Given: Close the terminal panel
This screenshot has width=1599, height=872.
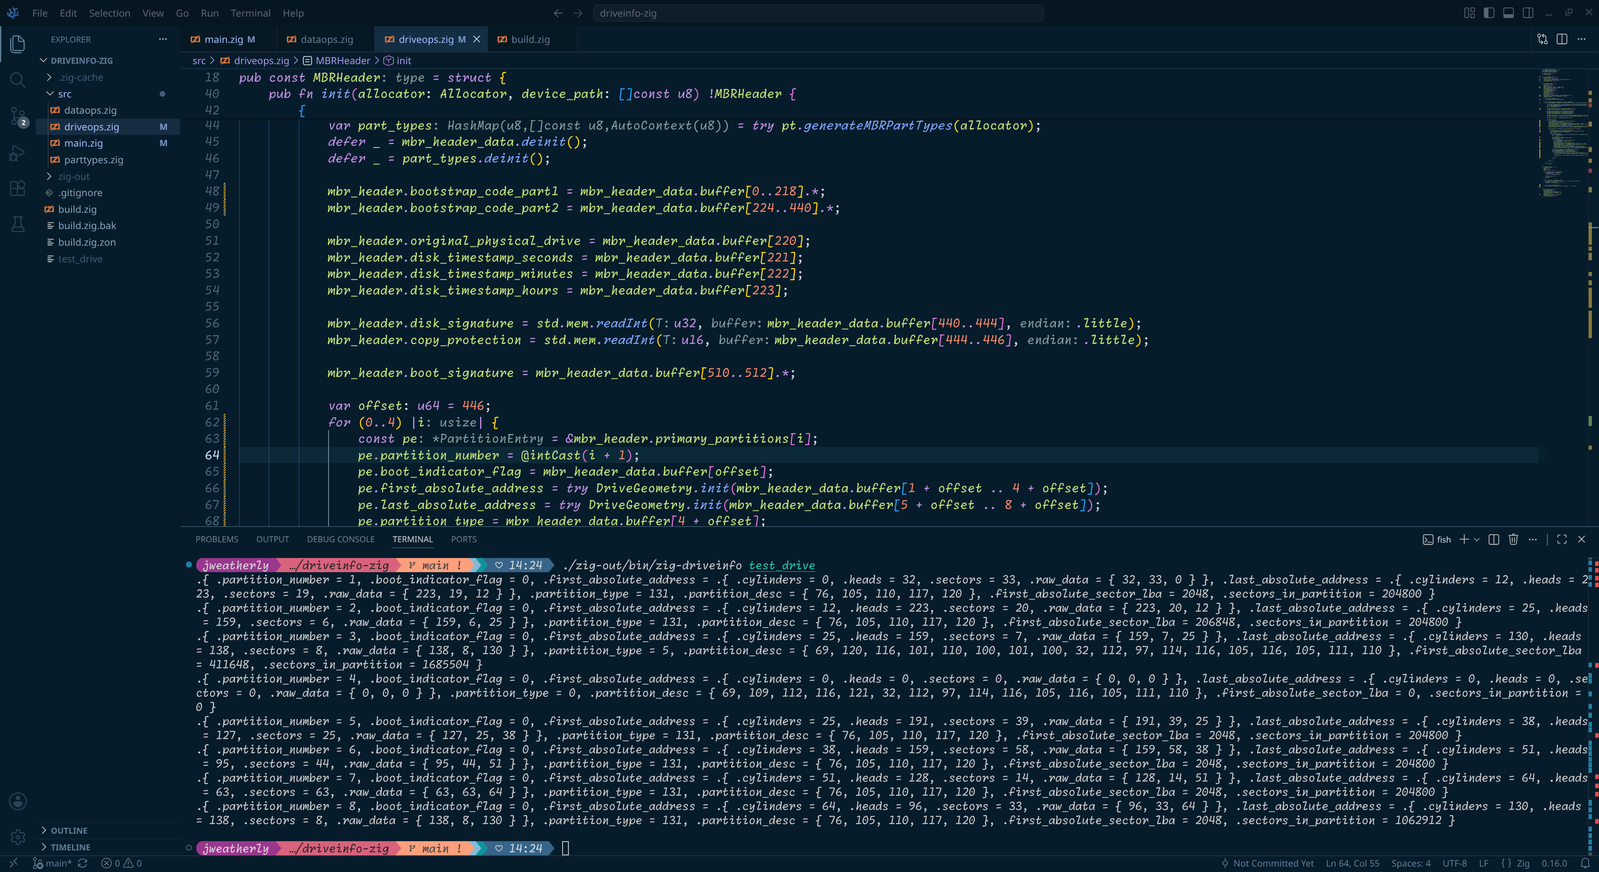Looking at the screenshot, I should pos(1581,539).
